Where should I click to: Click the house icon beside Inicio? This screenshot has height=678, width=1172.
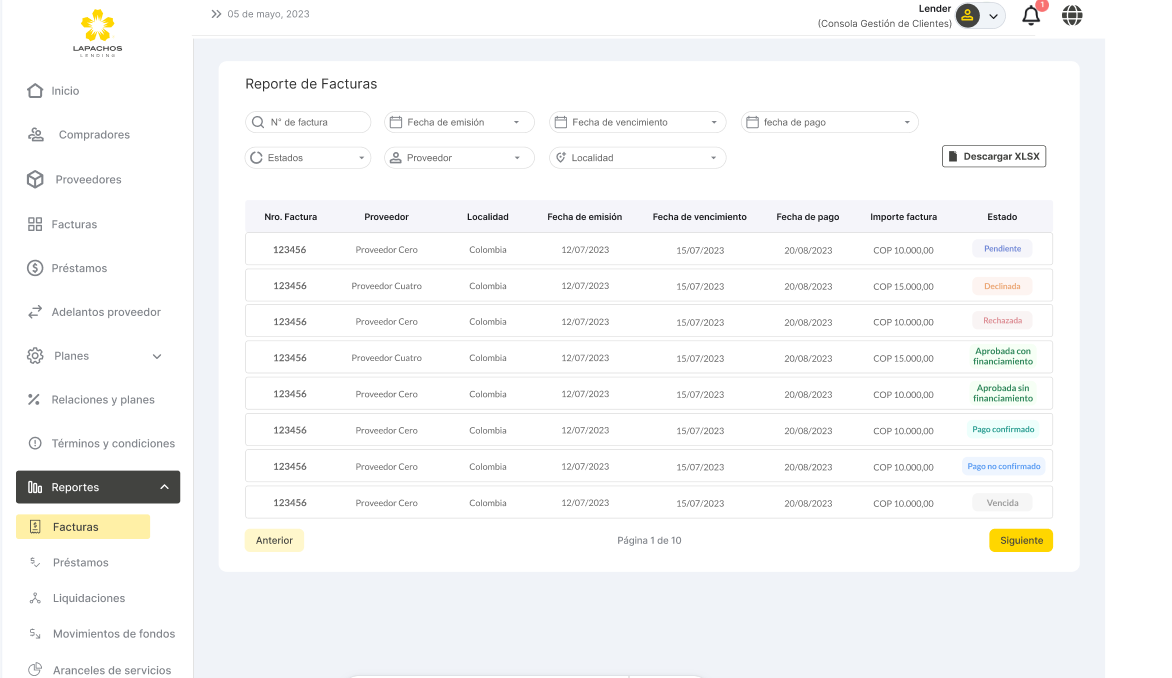[x=35, y=91]
